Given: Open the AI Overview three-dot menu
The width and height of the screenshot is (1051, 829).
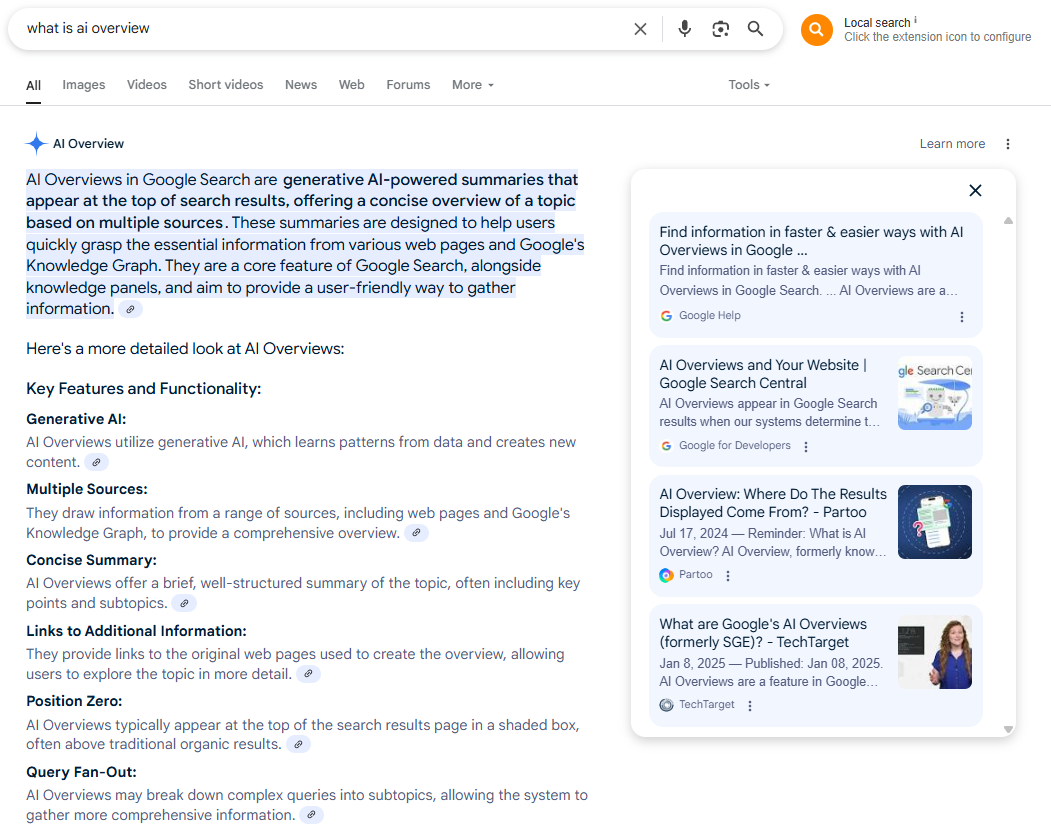Looking at the screenshot, I should coord(1007,144).
